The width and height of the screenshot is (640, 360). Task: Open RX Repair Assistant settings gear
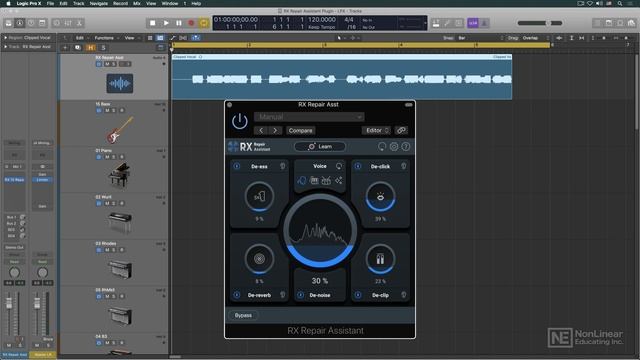click(394, 147)
